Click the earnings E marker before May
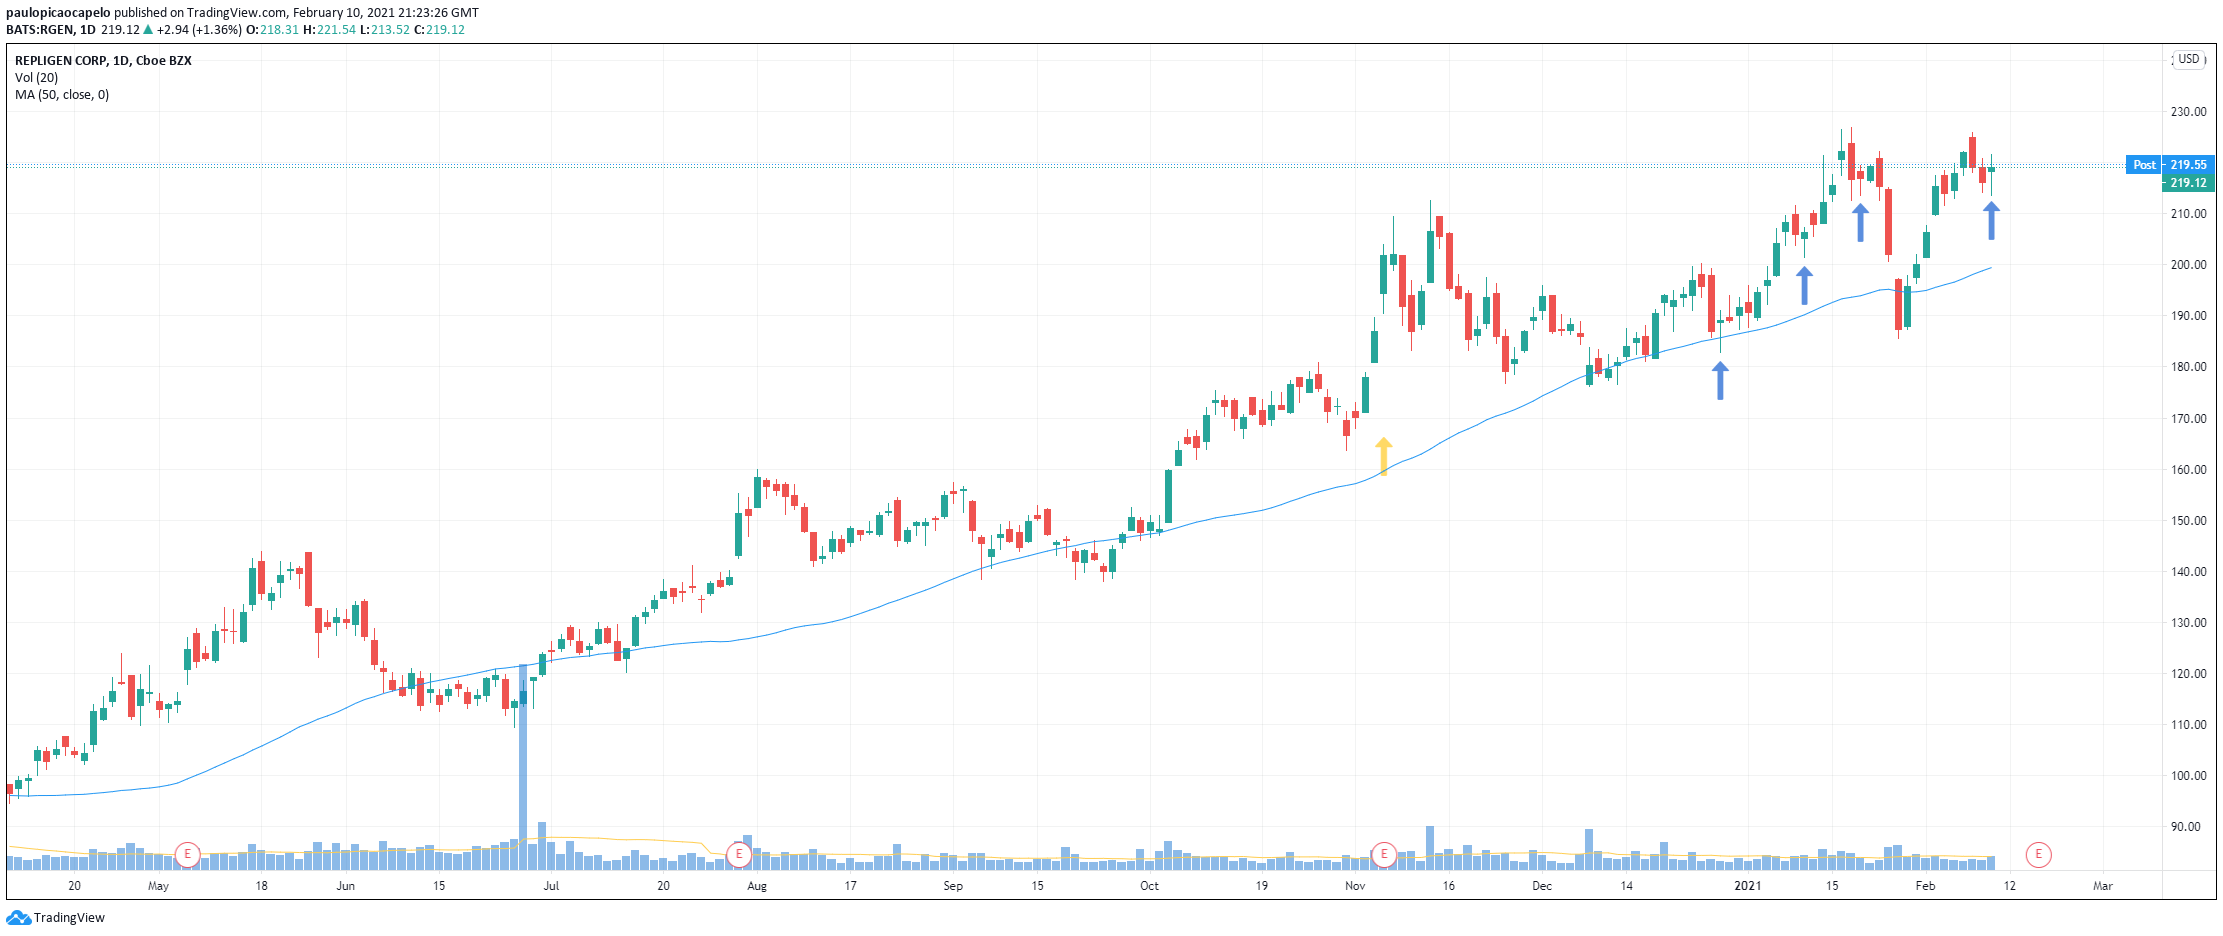Viewport: 2223px width, 936px height. click(x=187, y=854)
